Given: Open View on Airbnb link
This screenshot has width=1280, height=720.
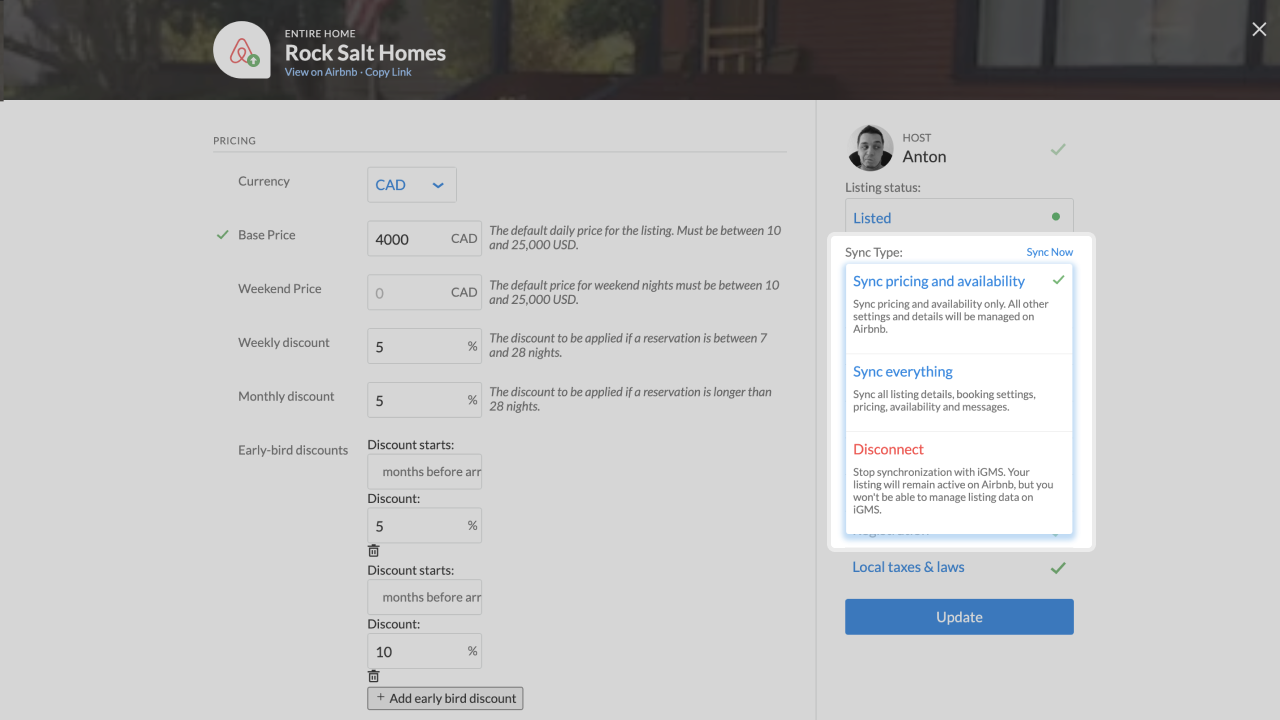Looking at the screenshot, I should [322, 72].
